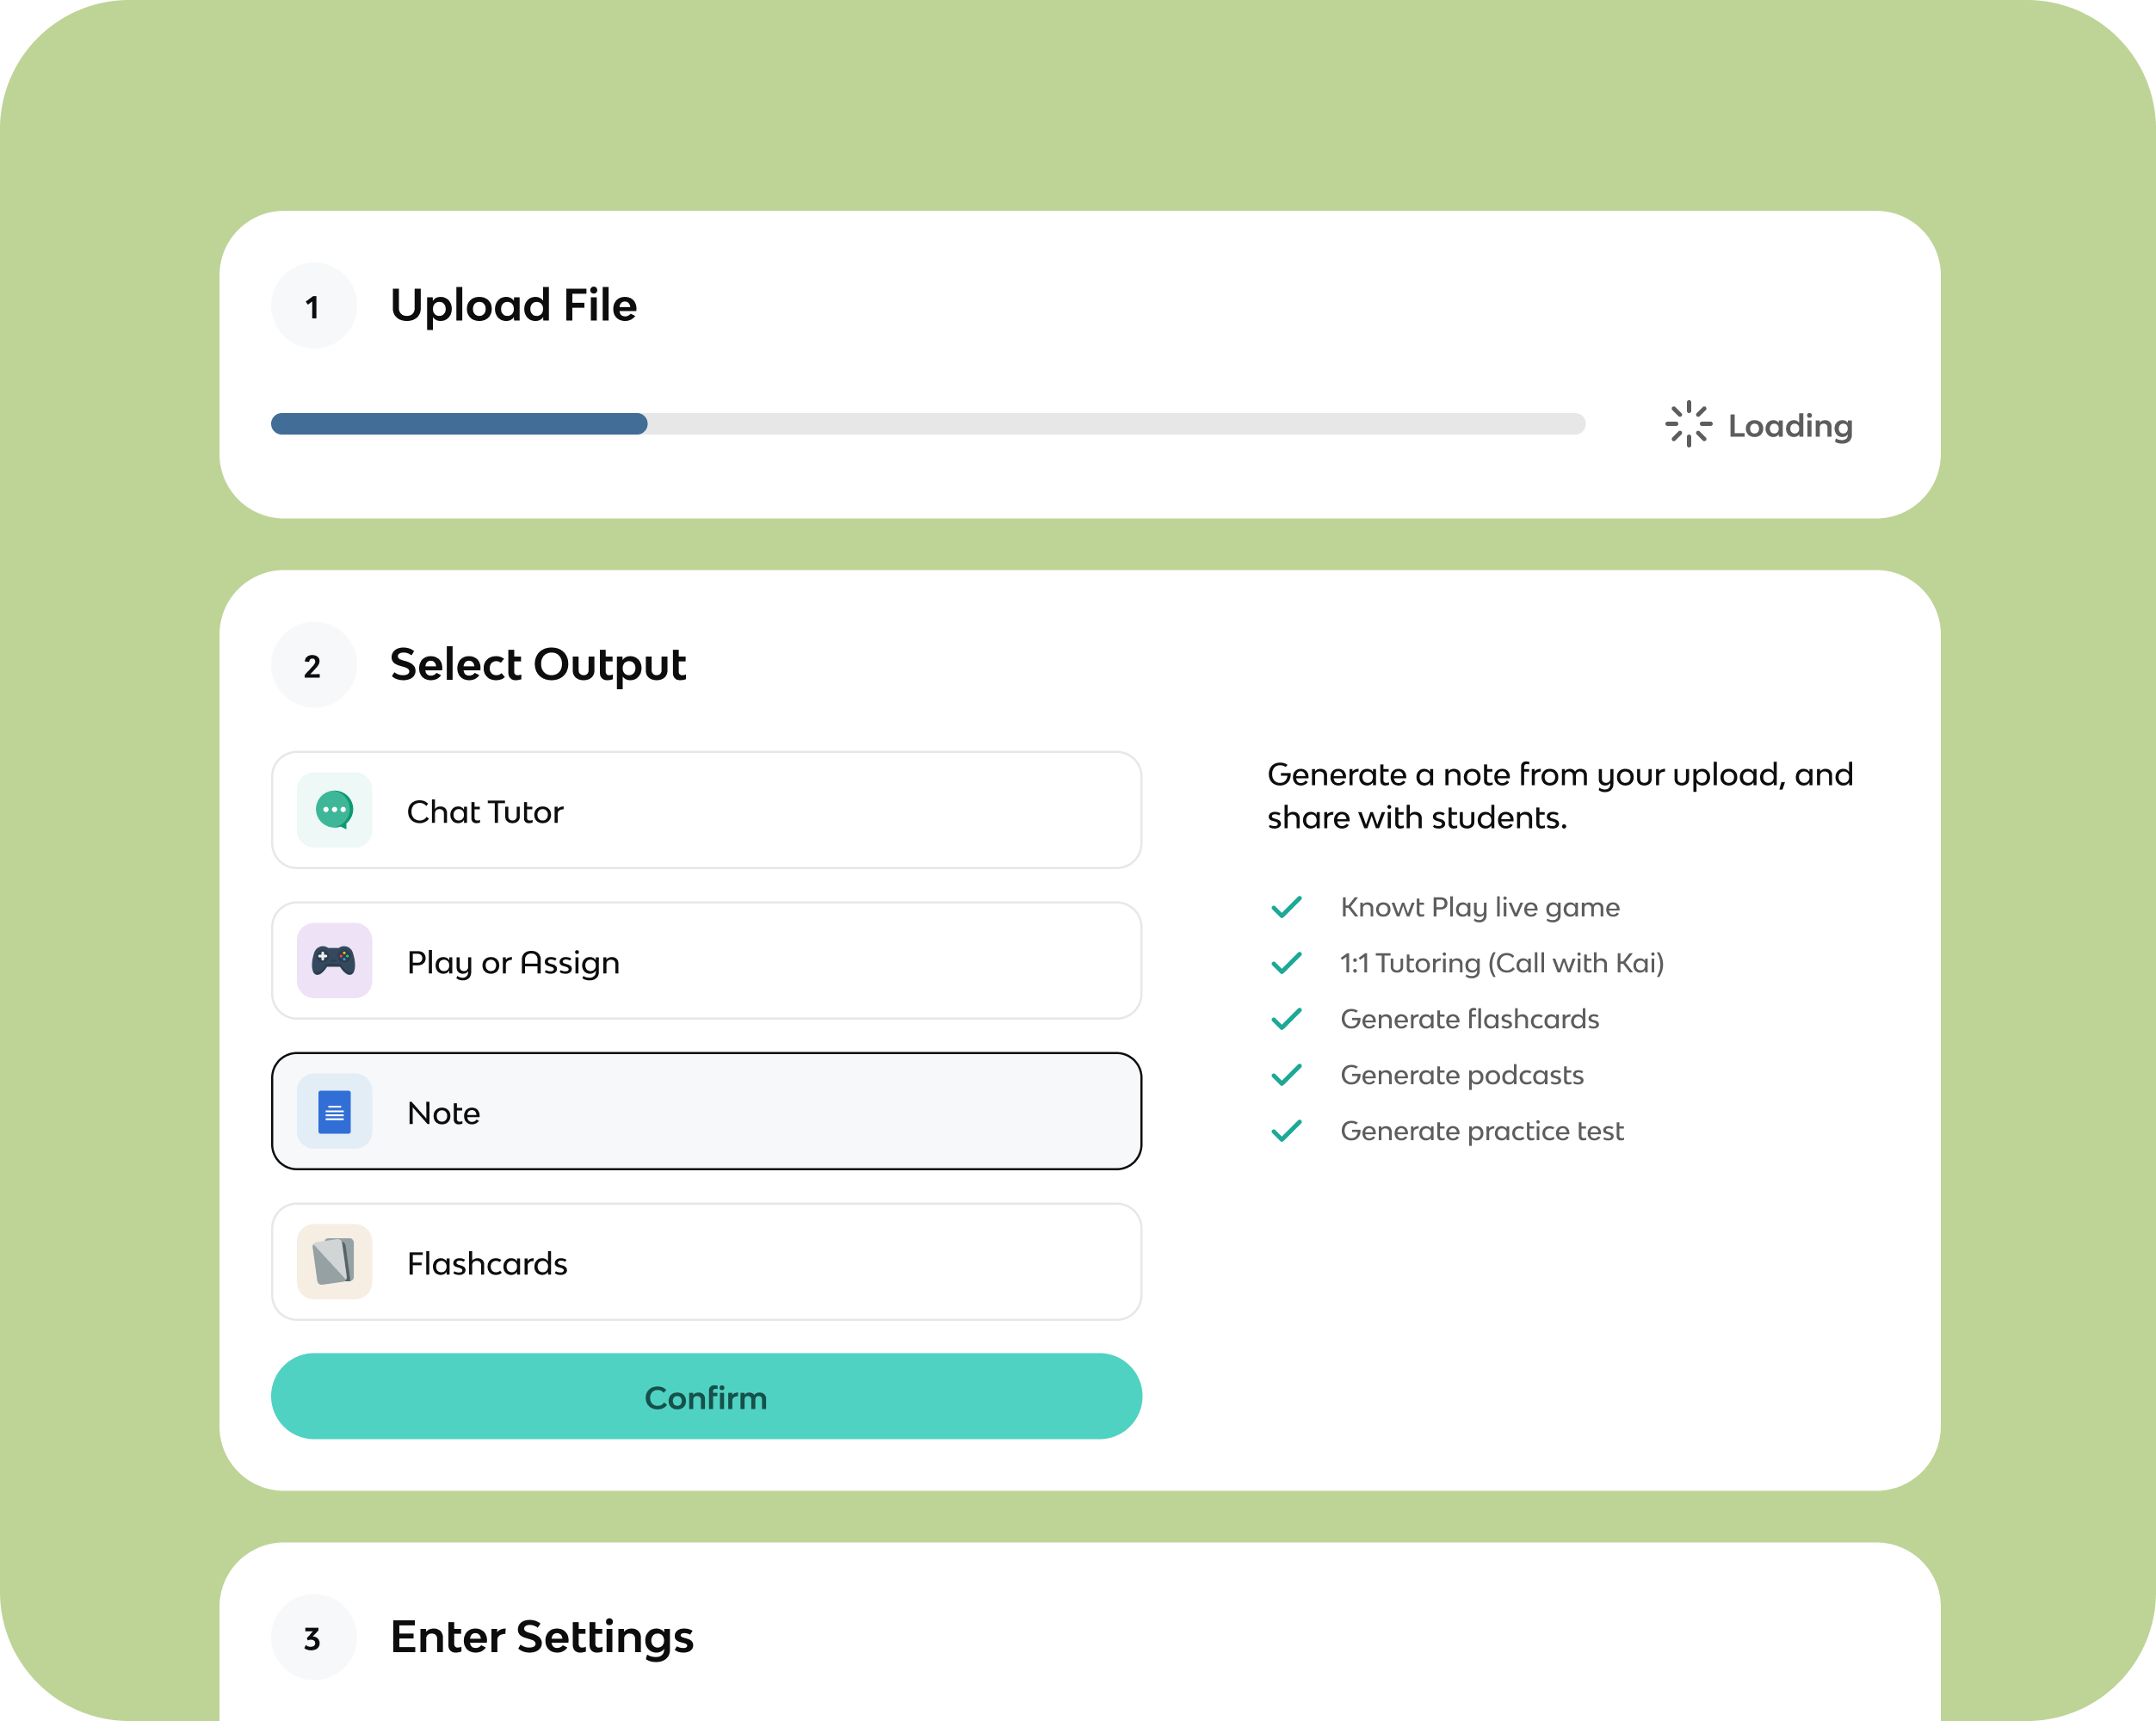Screen dimensions: 2156x1721
Task: Click the step 1 circle badge
Action: [x=313, y=306]
